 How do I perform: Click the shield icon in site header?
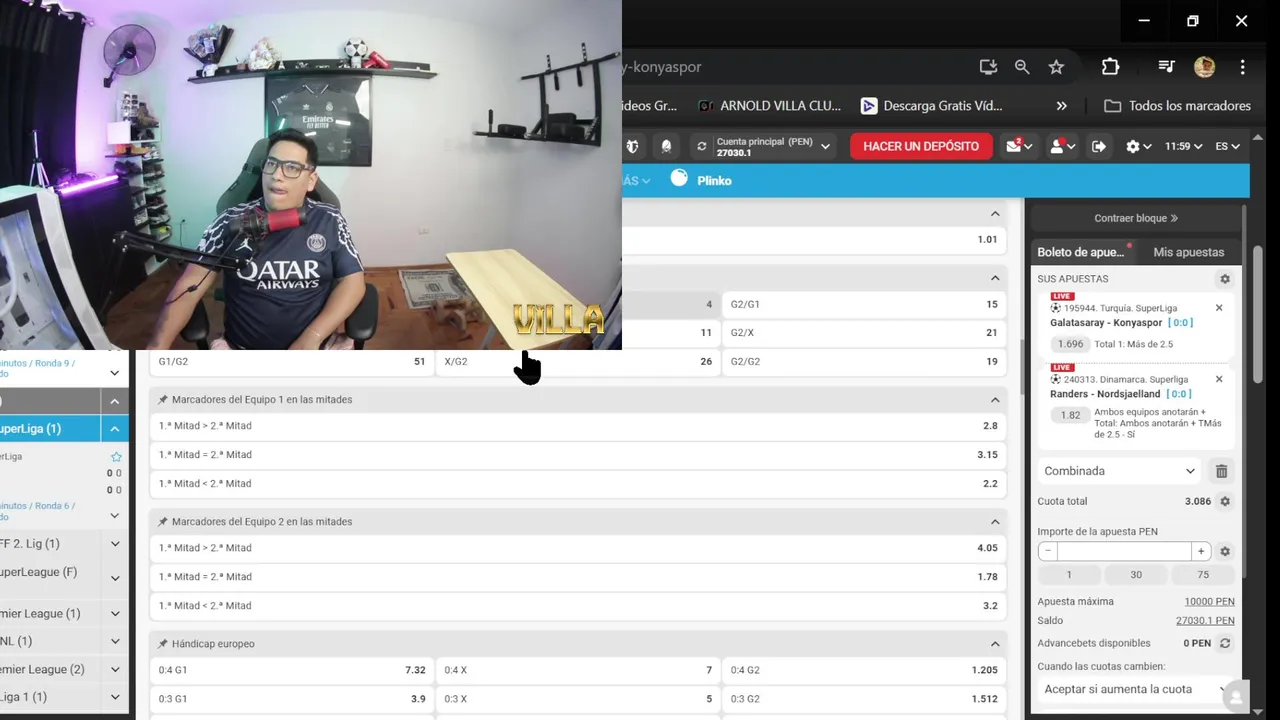point(632,146)
